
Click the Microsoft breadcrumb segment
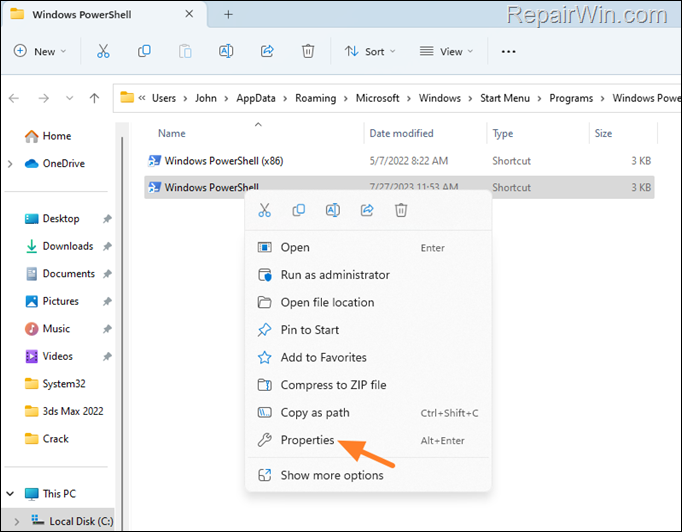point(378,98)
